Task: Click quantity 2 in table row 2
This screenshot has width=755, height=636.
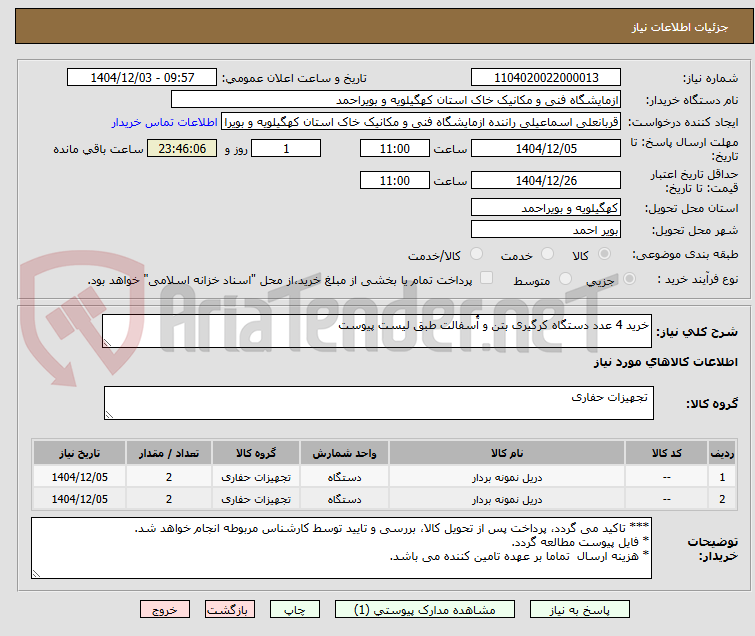Action: coord(169,499)
